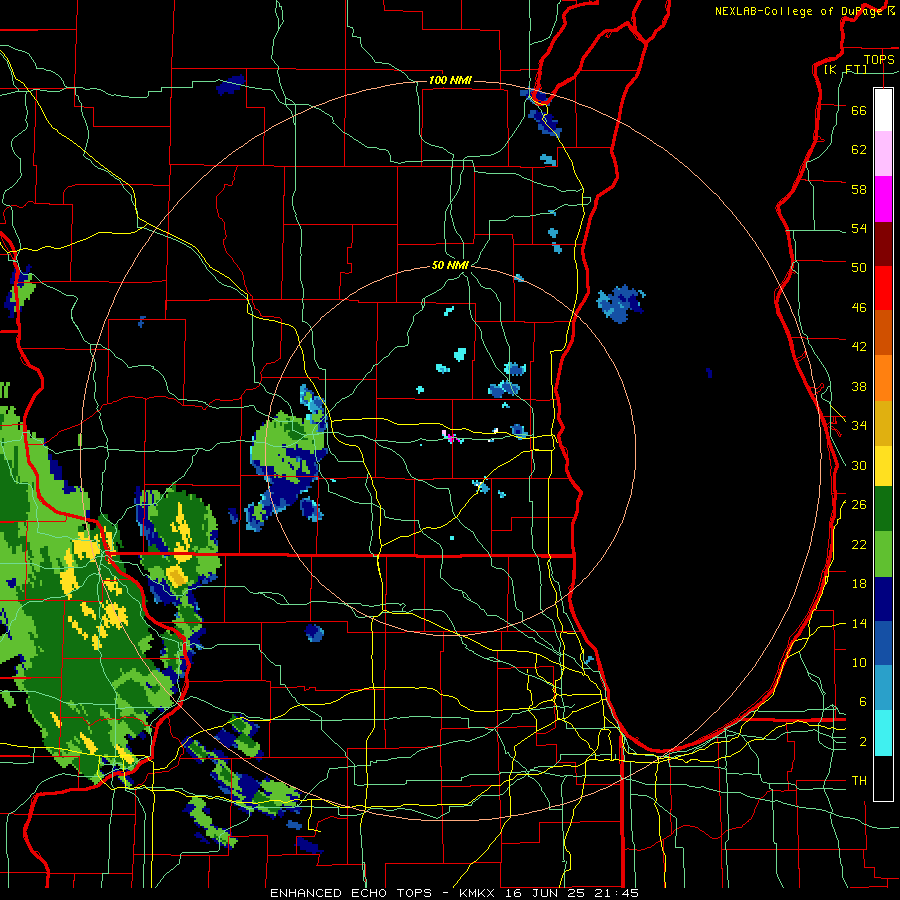Click the '10' legend value
Viewport: 900px width, 900px height.
[859, 662]
